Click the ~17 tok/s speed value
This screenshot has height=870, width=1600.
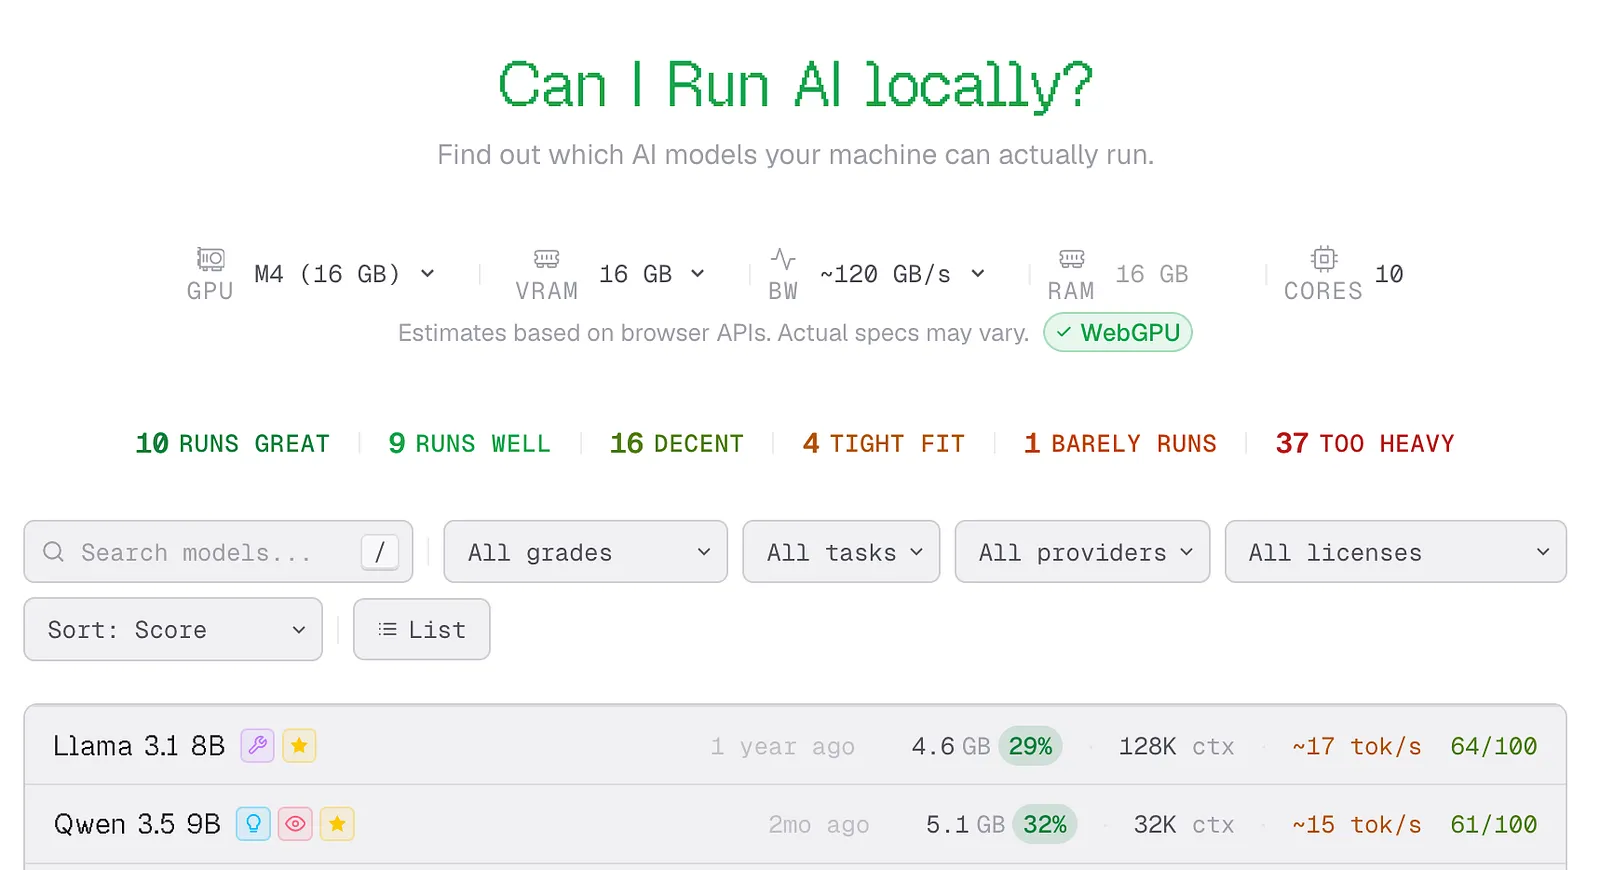pyautogui.click(x=1357, y=746)
